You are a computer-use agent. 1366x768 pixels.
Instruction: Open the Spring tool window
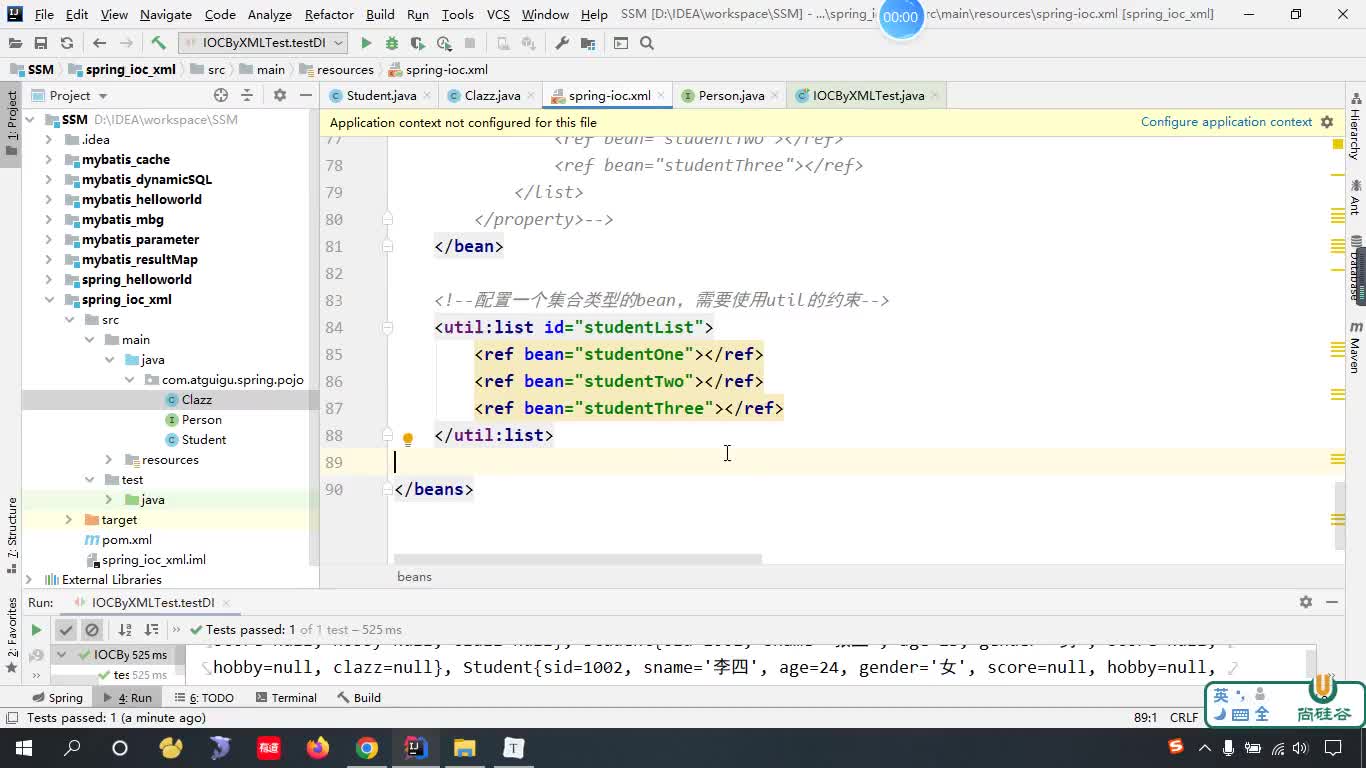point(58,698)
